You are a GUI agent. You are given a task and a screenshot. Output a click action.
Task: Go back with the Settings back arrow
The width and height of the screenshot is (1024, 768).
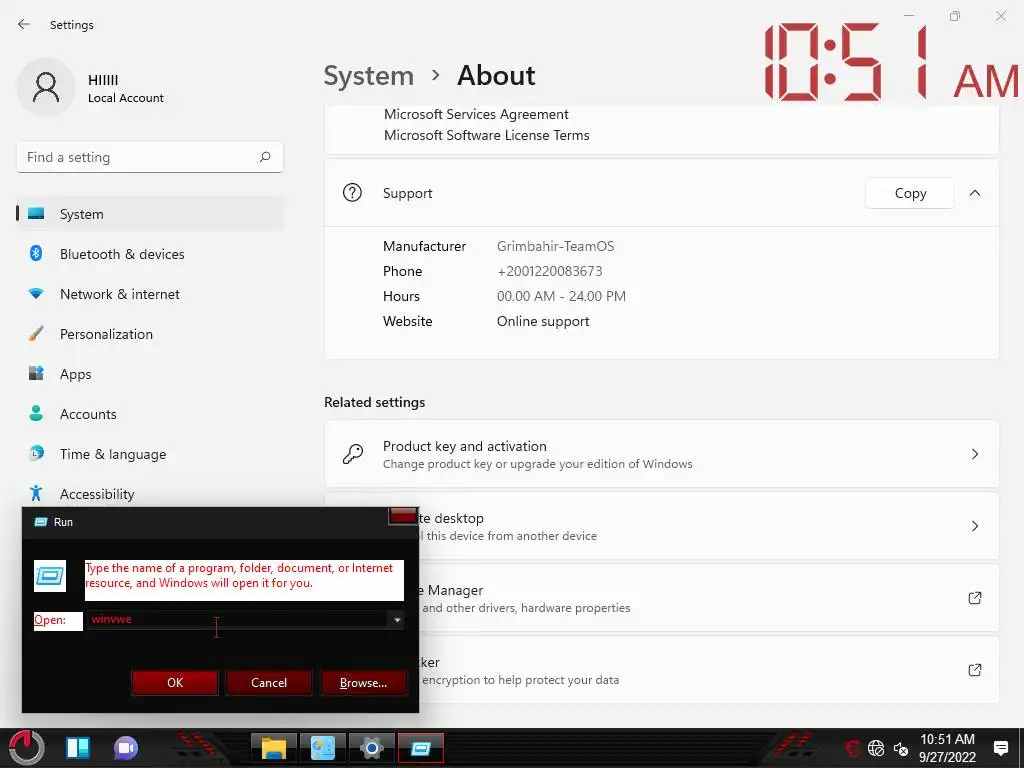pyautogui.click(x=24, y=24)
